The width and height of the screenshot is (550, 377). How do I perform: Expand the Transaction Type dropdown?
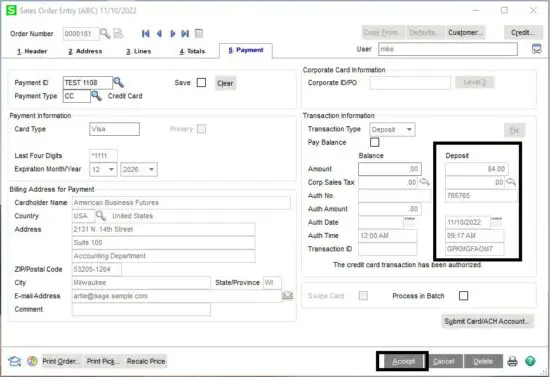(x=409, y=129)
